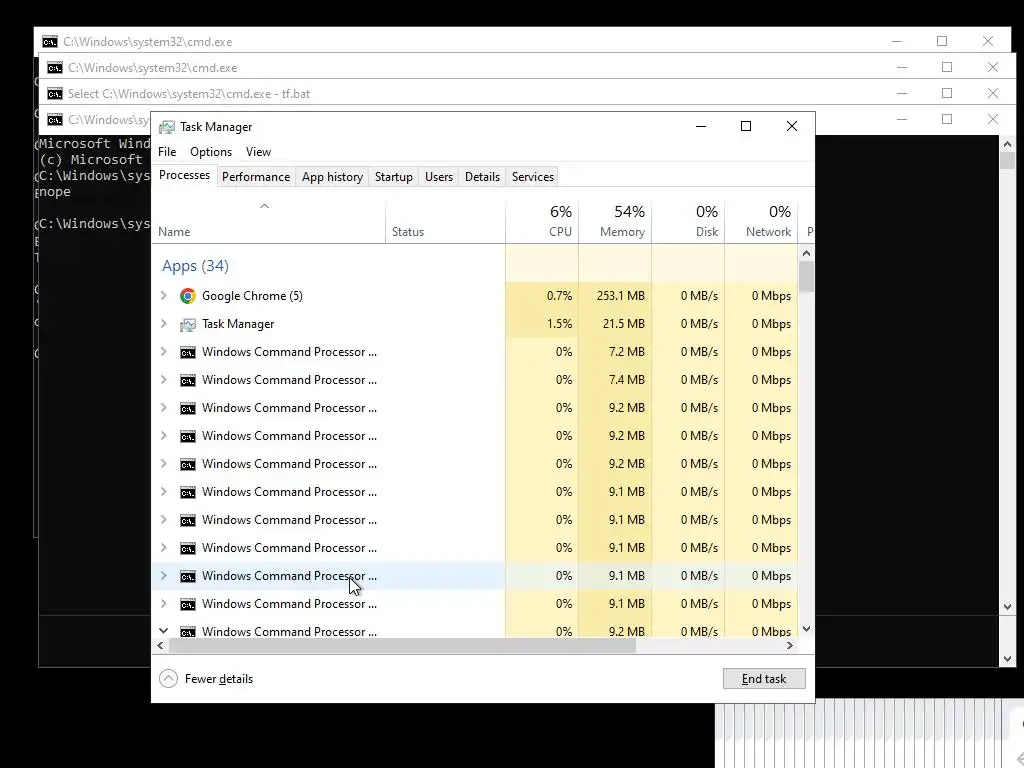
Task: Click the horizontal scrollbar left arrow
Action: click(x=161, y=645)
